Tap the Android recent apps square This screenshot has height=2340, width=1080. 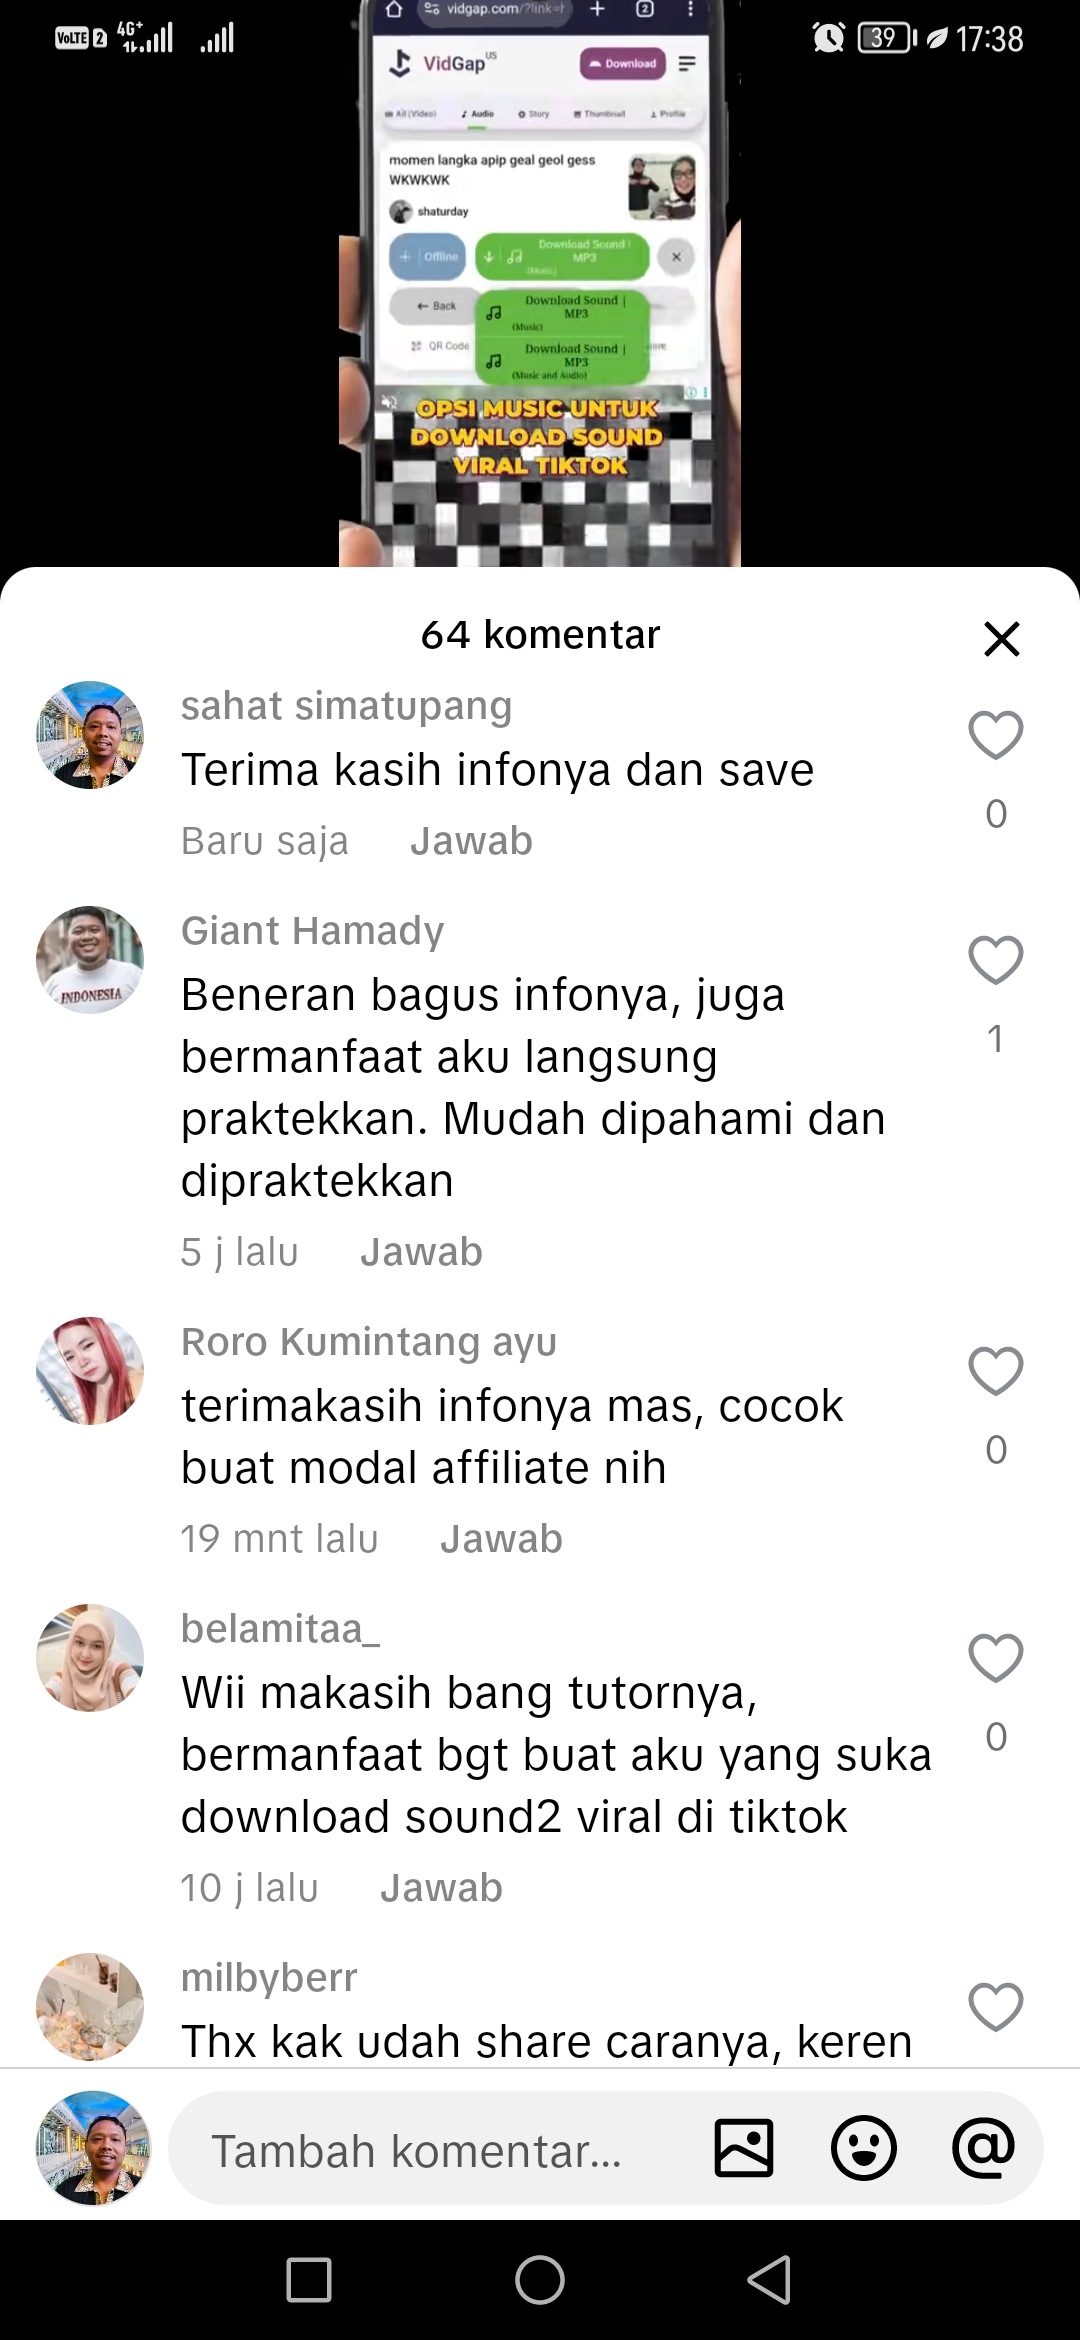(x=309, y=2280)
